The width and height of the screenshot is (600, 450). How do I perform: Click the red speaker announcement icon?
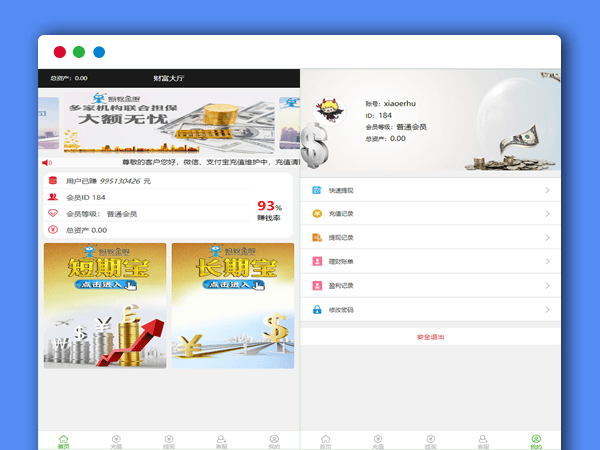46,162
